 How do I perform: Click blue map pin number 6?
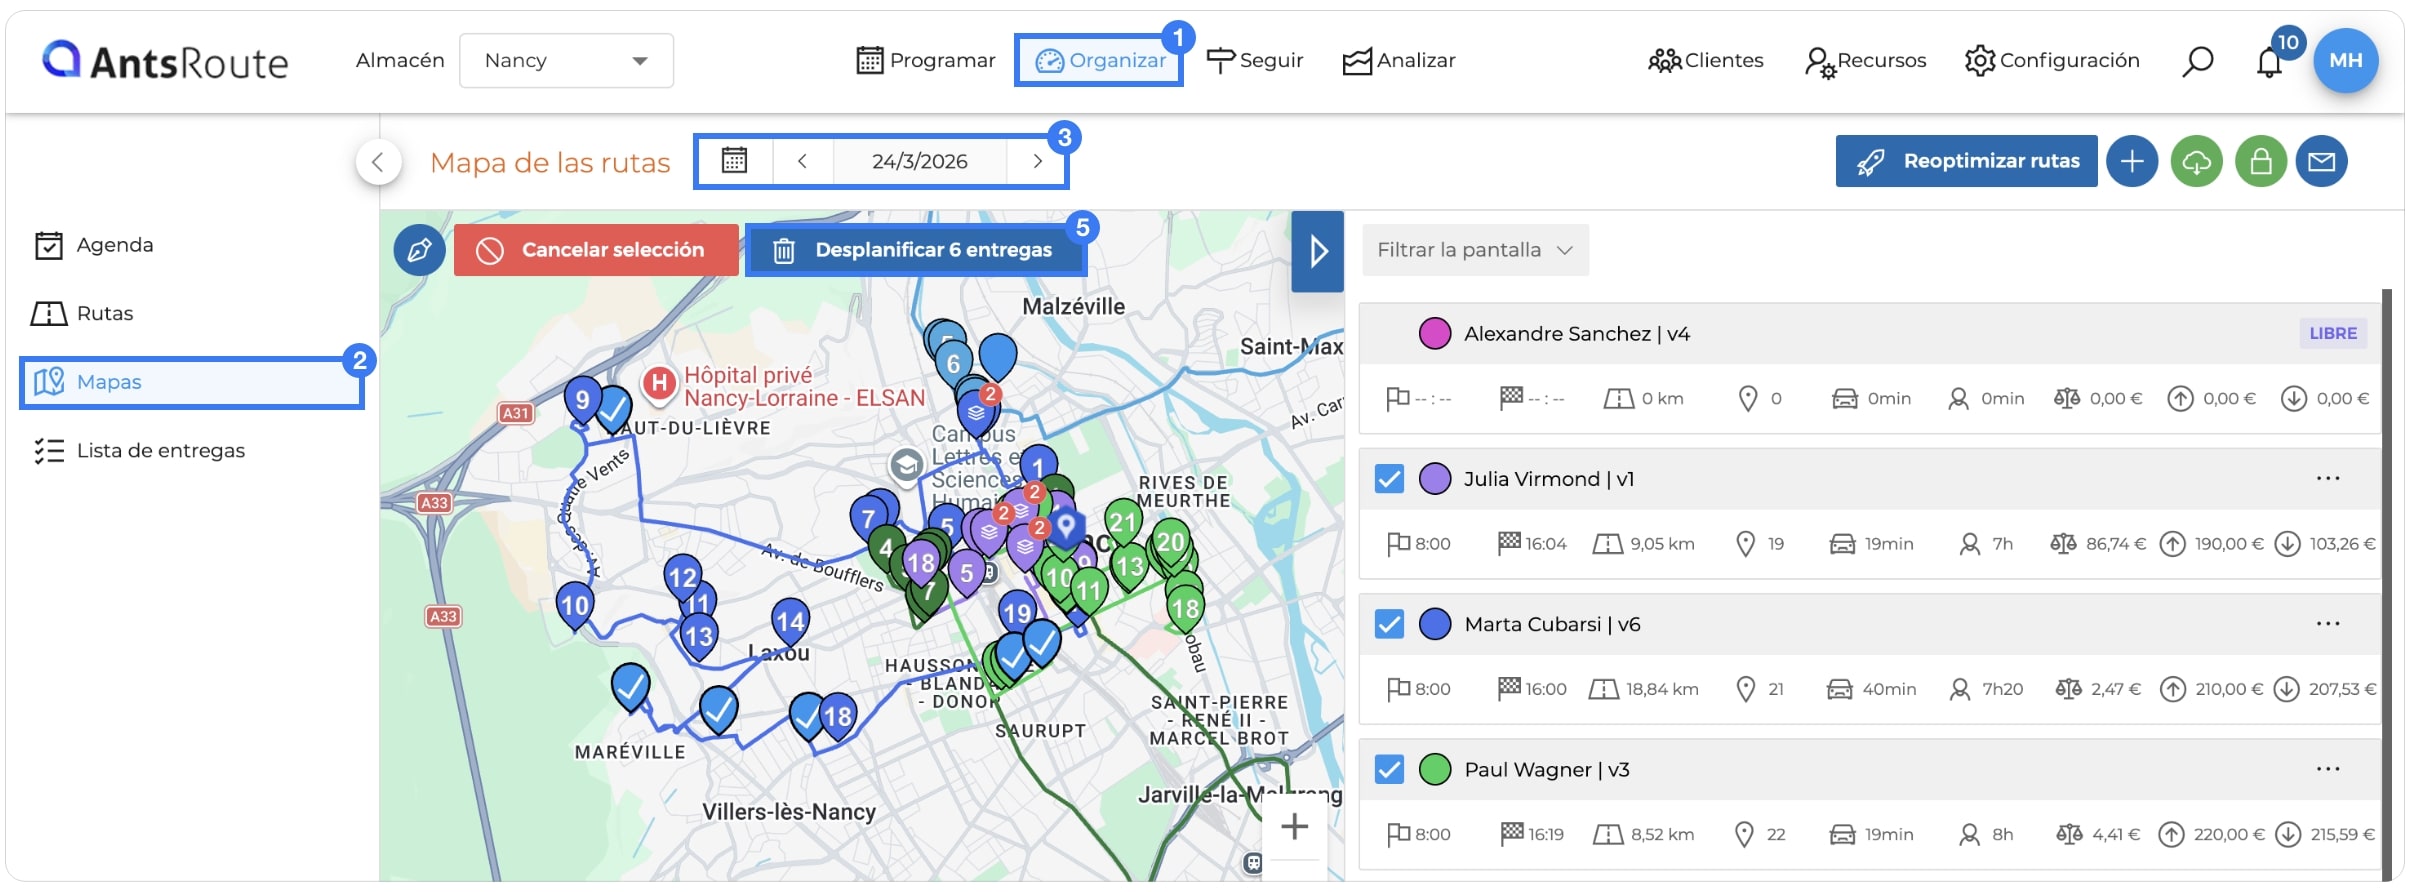953,364
